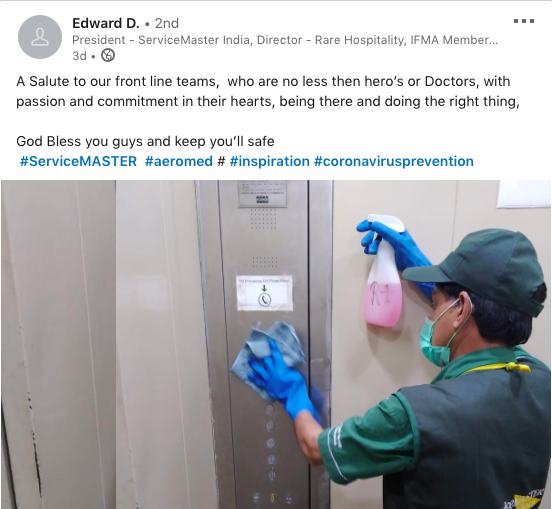Click the globe public visibility icon

click(x=108, y=56)
